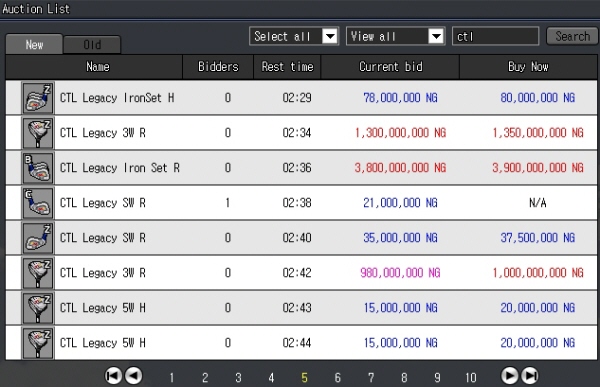The height and width of the screenshot is (387, 600).
Task: Click the search field containing ctl
Action: click(496, 36)
